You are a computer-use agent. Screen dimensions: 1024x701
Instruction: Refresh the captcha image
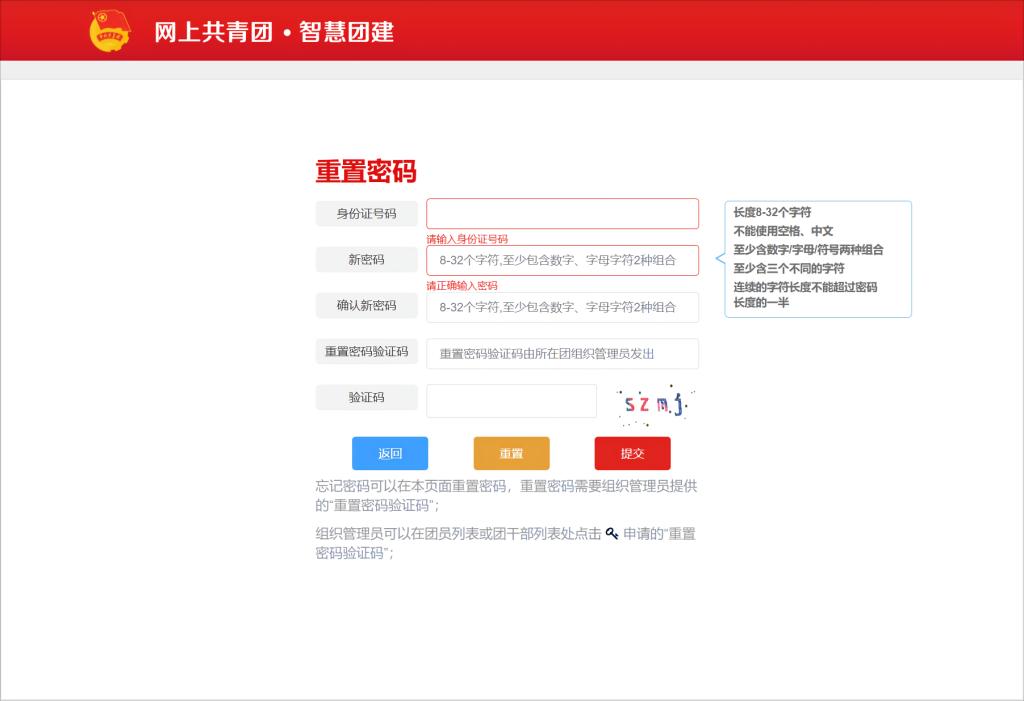pyautogui.click(x=654, y=403)
